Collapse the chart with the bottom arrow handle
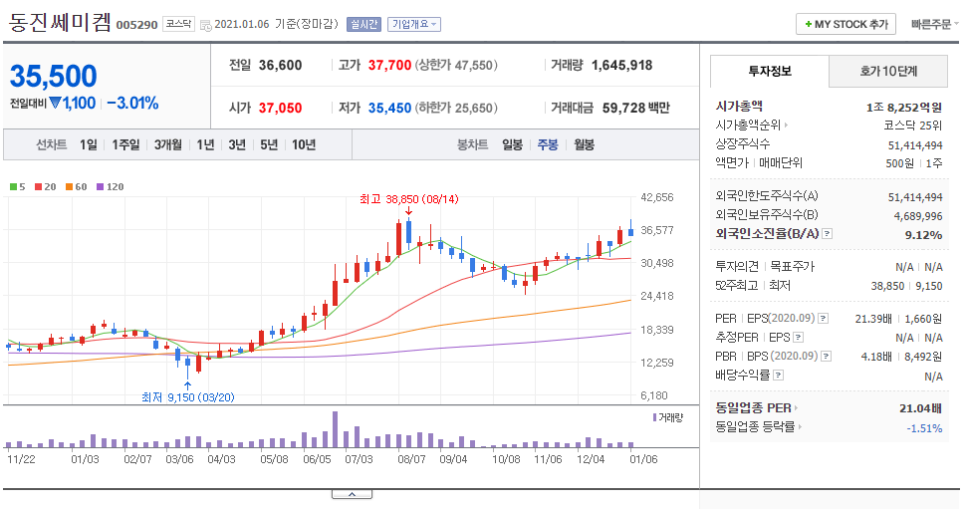The image size is (966, 509). [x=352, y=494]
